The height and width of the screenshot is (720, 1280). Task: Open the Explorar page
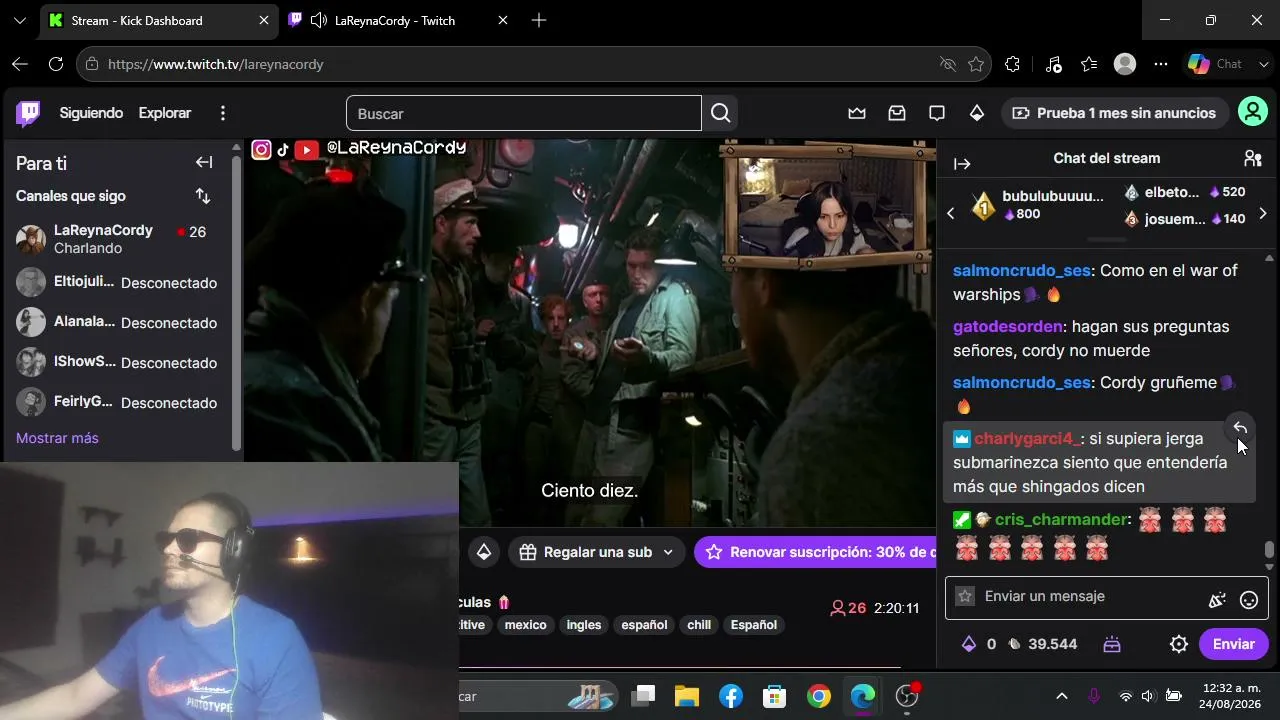click(165, 113)
